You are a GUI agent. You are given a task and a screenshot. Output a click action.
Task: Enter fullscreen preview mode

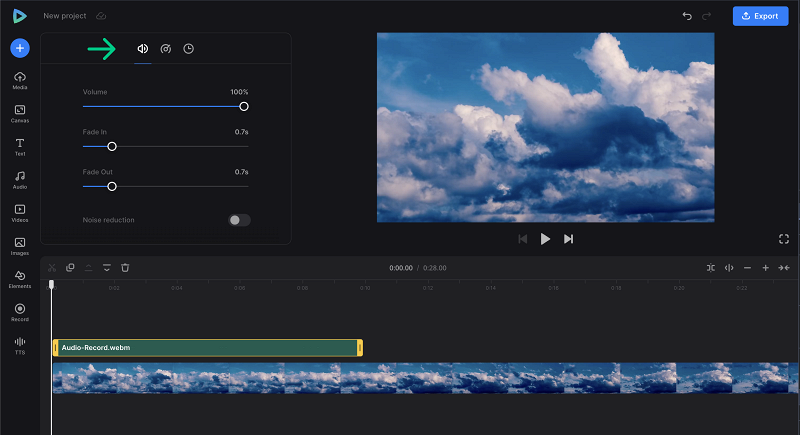point(784,239)
